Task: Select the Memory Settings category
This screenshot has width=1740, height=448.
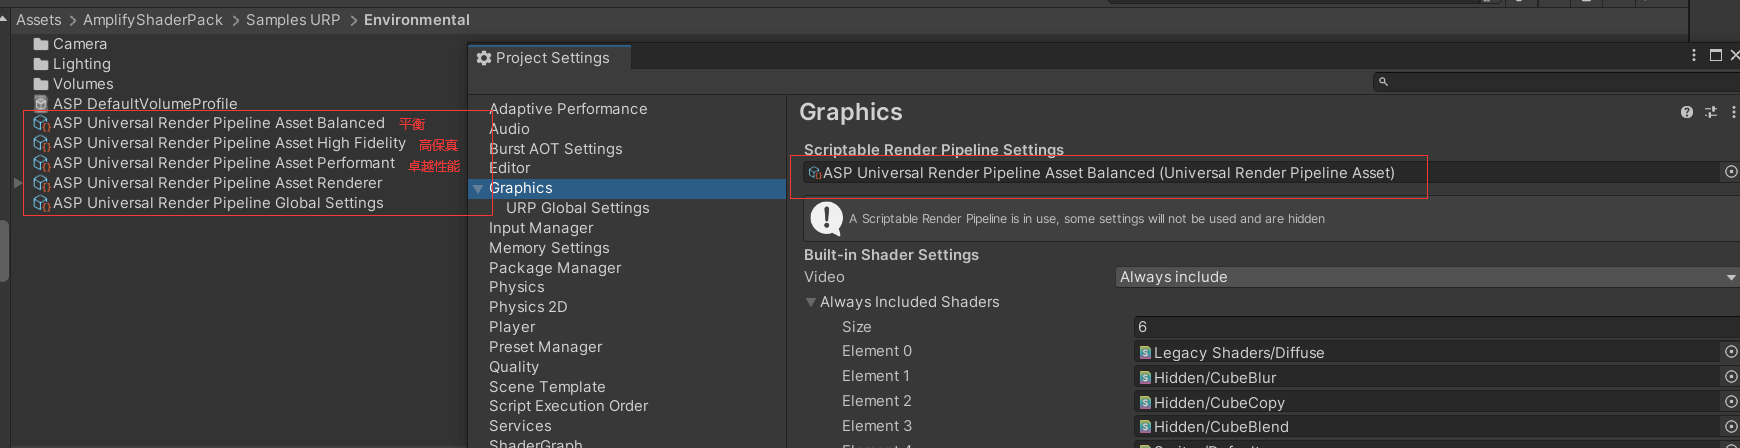Action: (x=549, y=248)
